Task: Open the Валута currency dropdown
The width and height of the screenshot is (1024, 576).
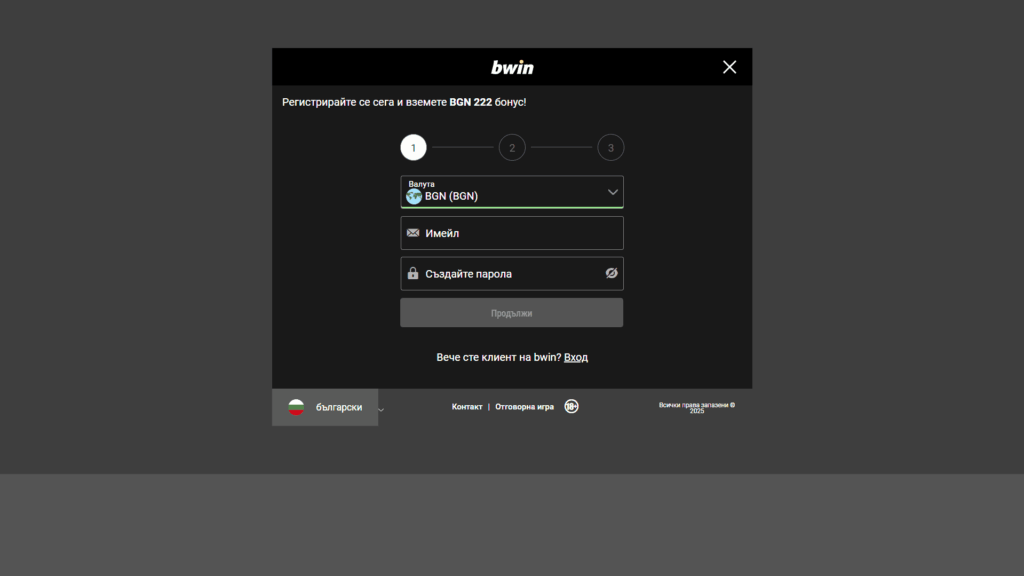Action: coord(500,192)
